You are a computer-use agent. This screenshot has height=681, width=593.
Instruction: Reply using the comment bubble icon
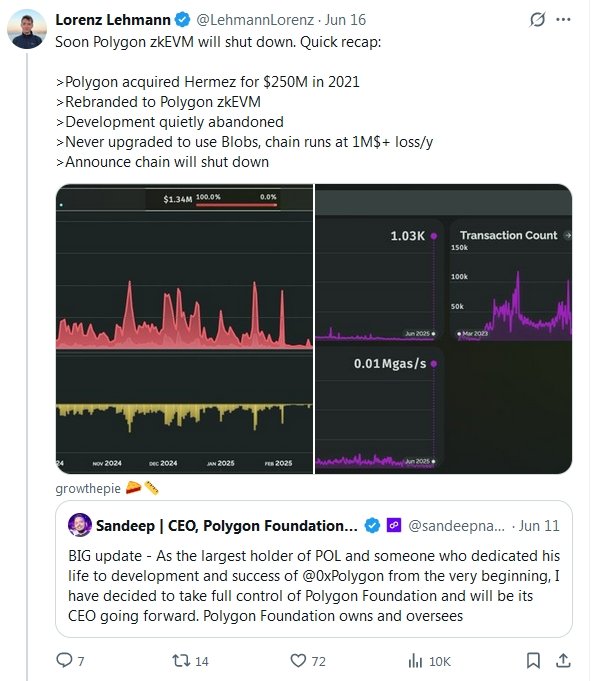pyautogui.click(x=64, y=661)
